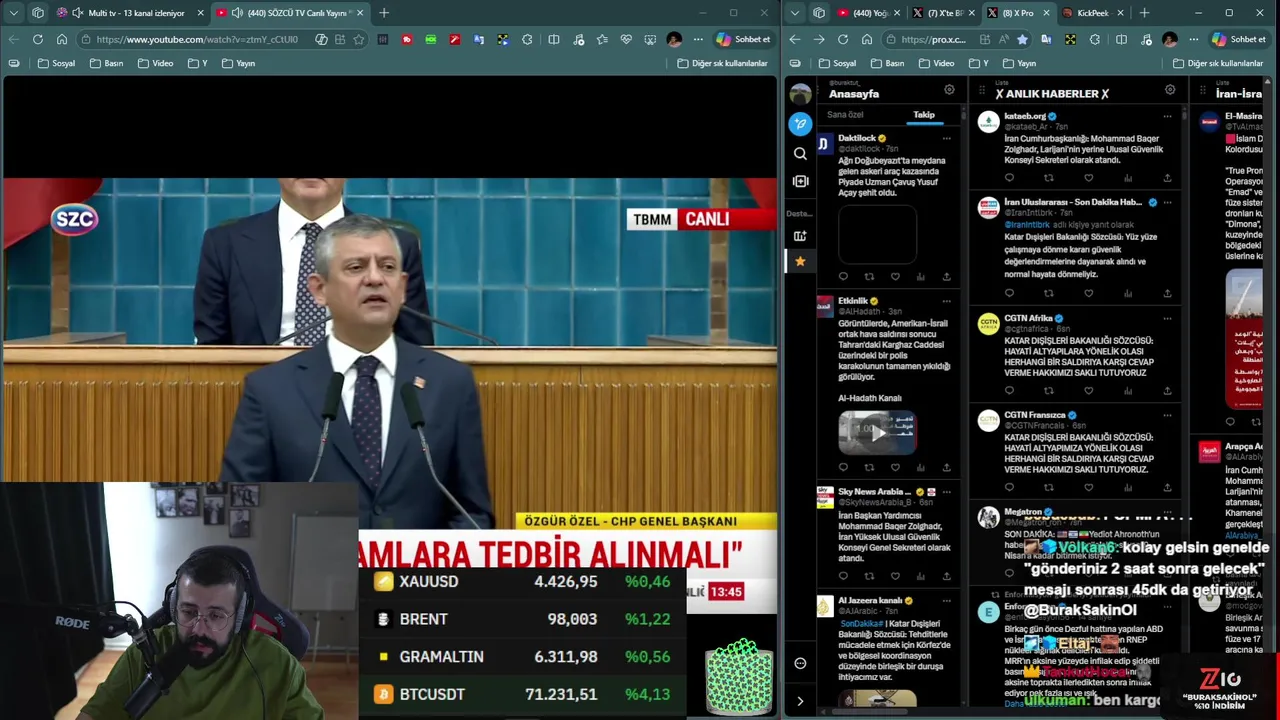Open Extensions puzzle icon in right browser
The image size is (1280, 720).
pyautogui.click(x=1095, y=39)
